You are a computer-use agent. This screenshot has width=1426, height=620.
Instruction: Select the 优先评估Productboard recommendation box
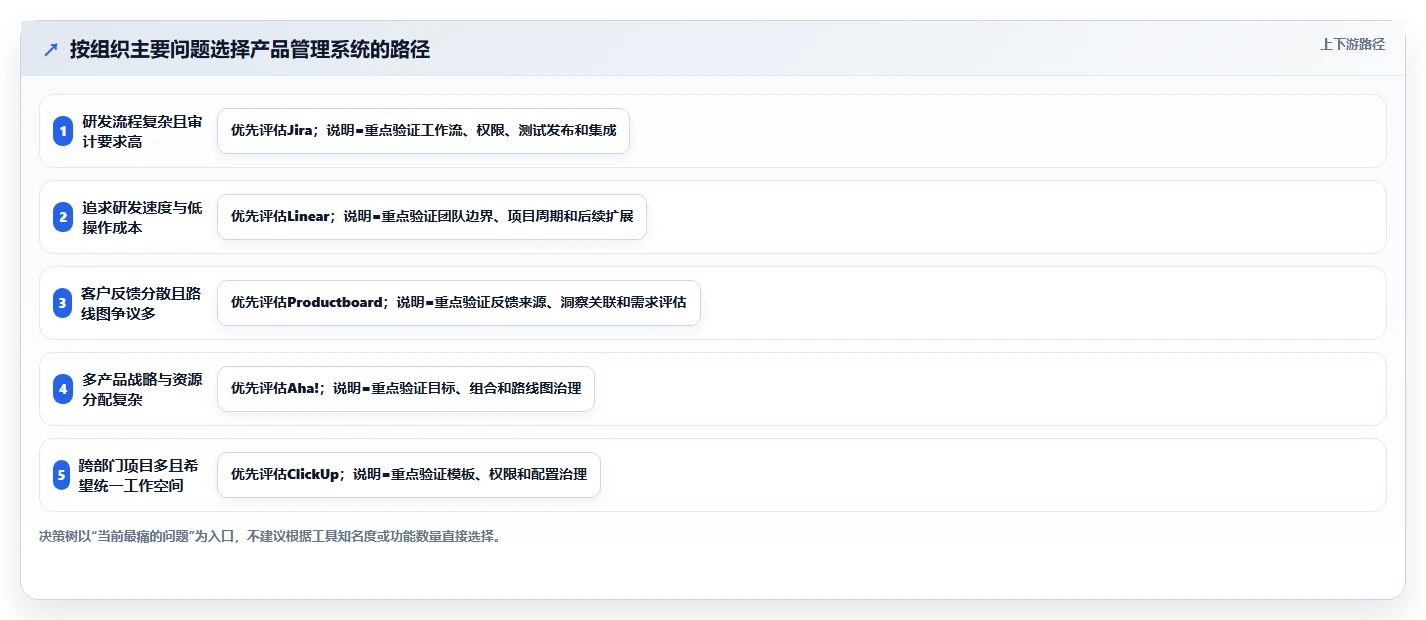click(x=459, y=303)
